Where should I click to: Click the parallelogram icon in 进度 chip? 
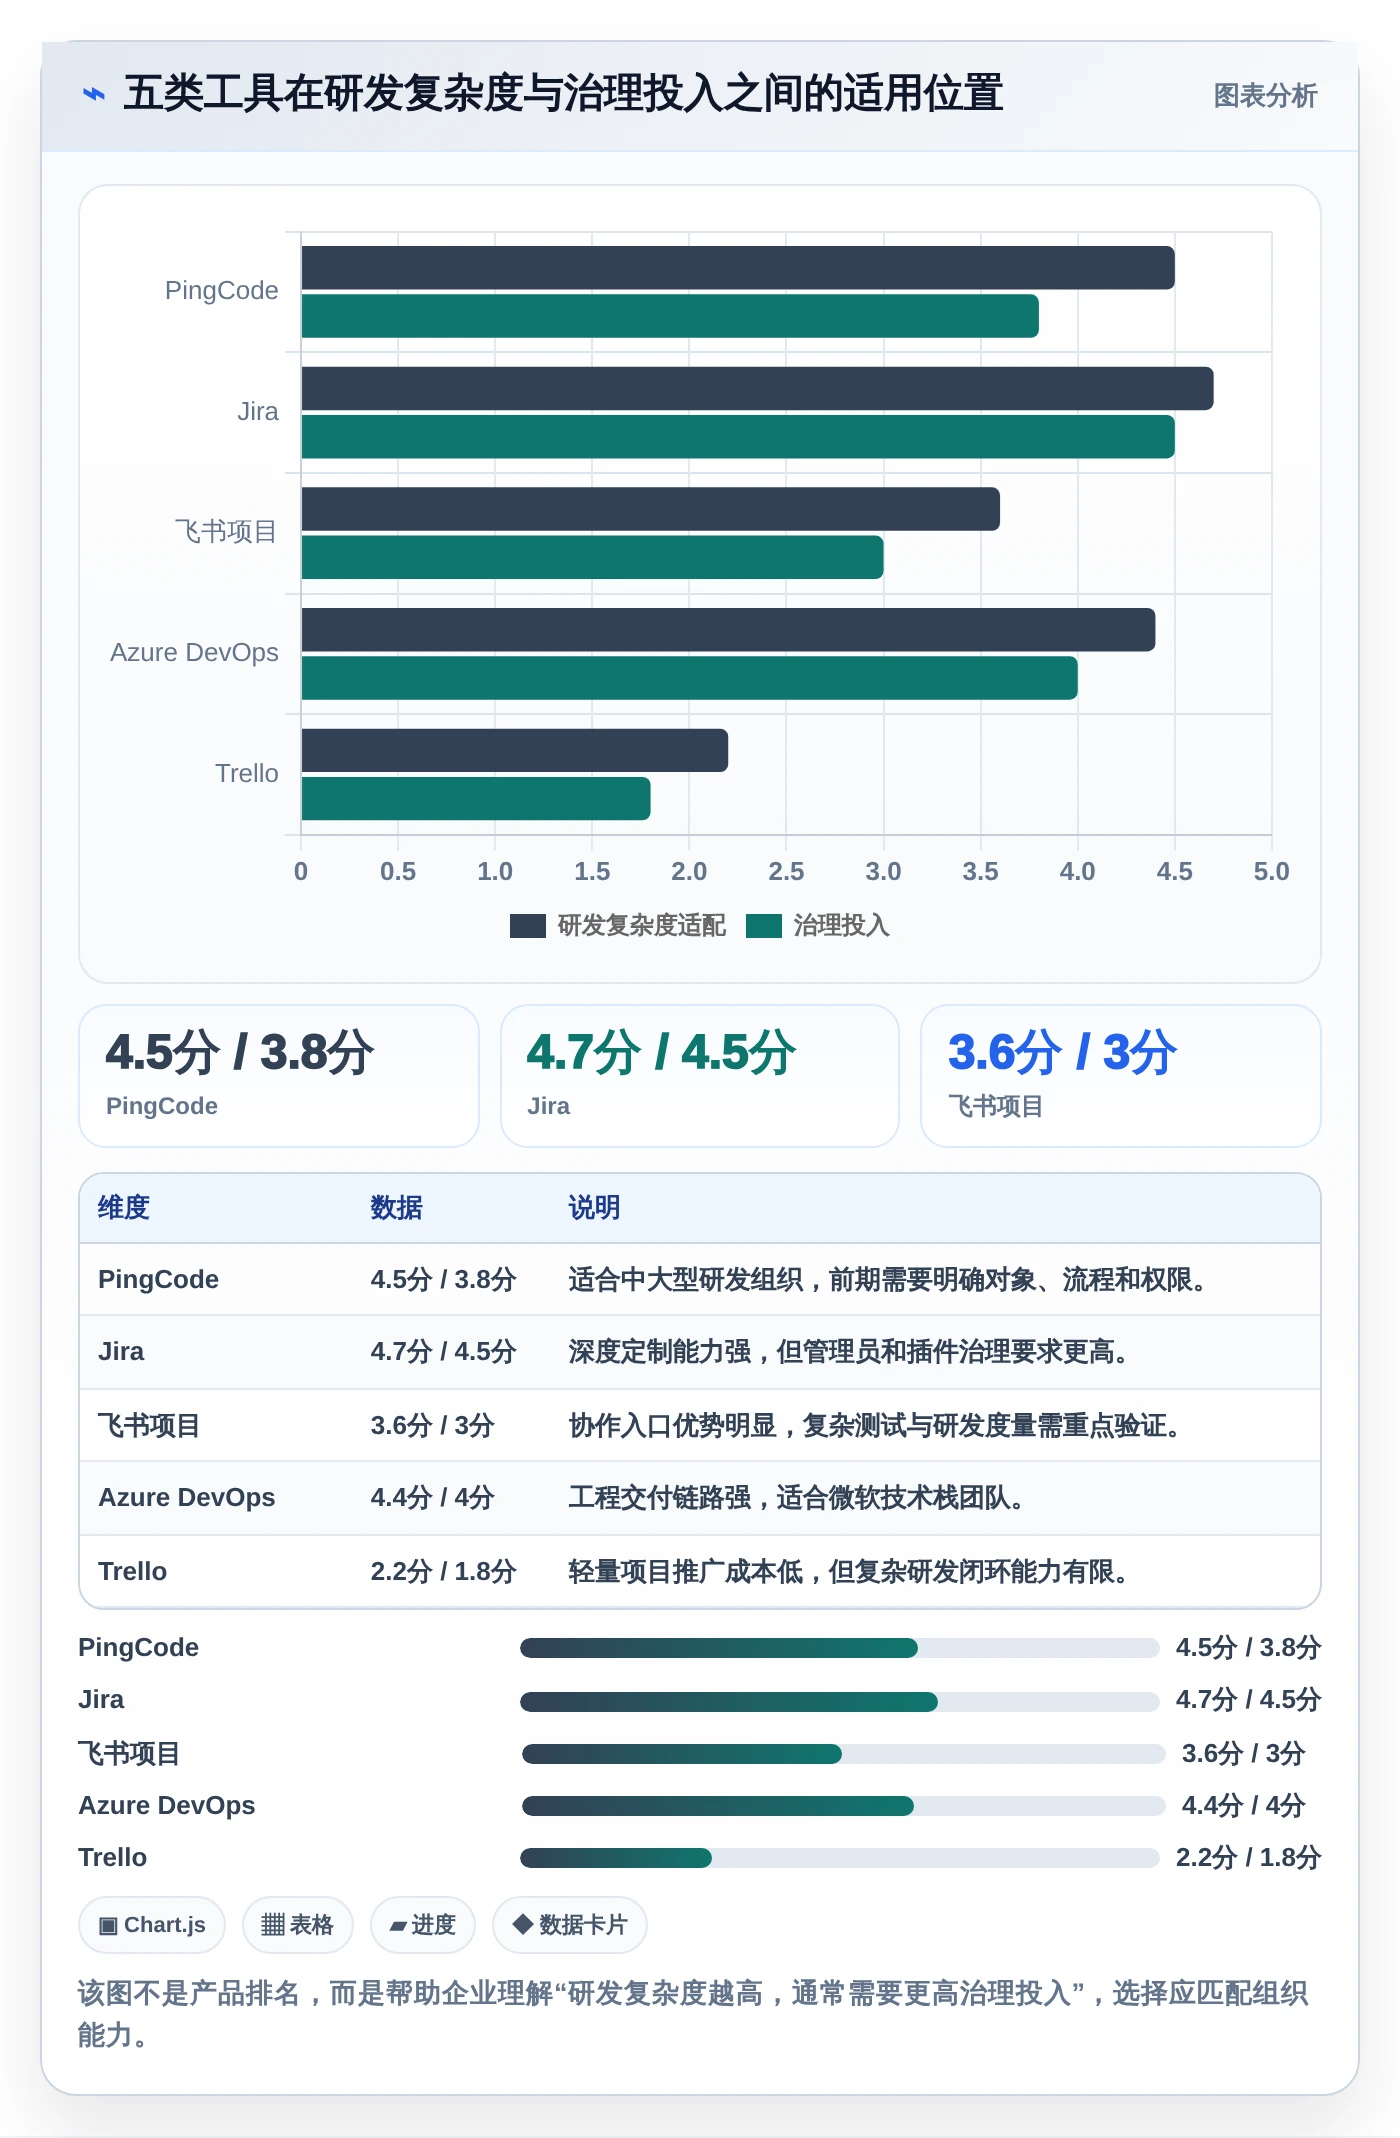398,1926
